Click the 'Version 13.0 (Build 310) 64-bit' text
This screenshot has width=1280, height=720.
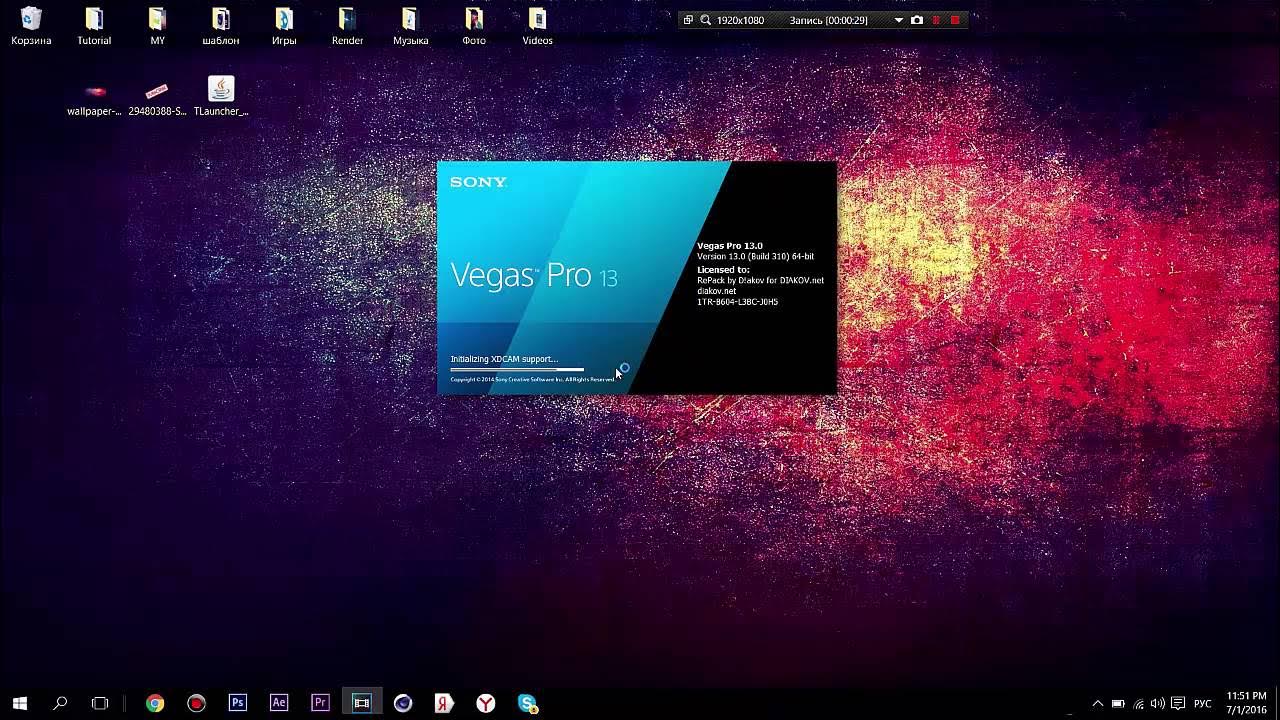pos(755,257)
